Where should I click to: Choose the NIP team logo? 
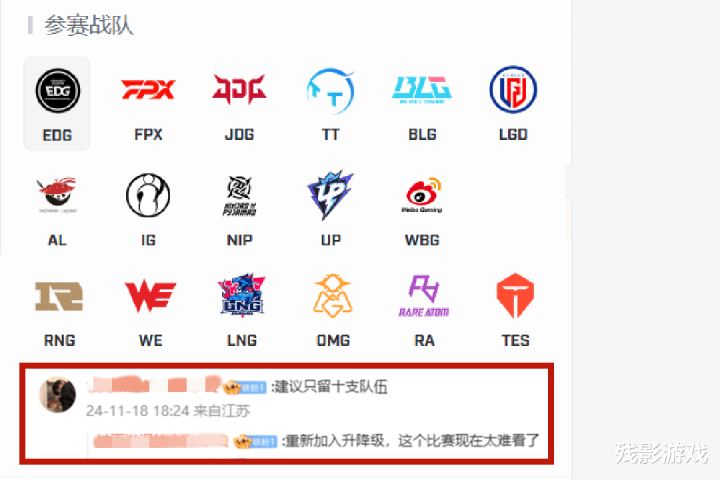[239, 195]
